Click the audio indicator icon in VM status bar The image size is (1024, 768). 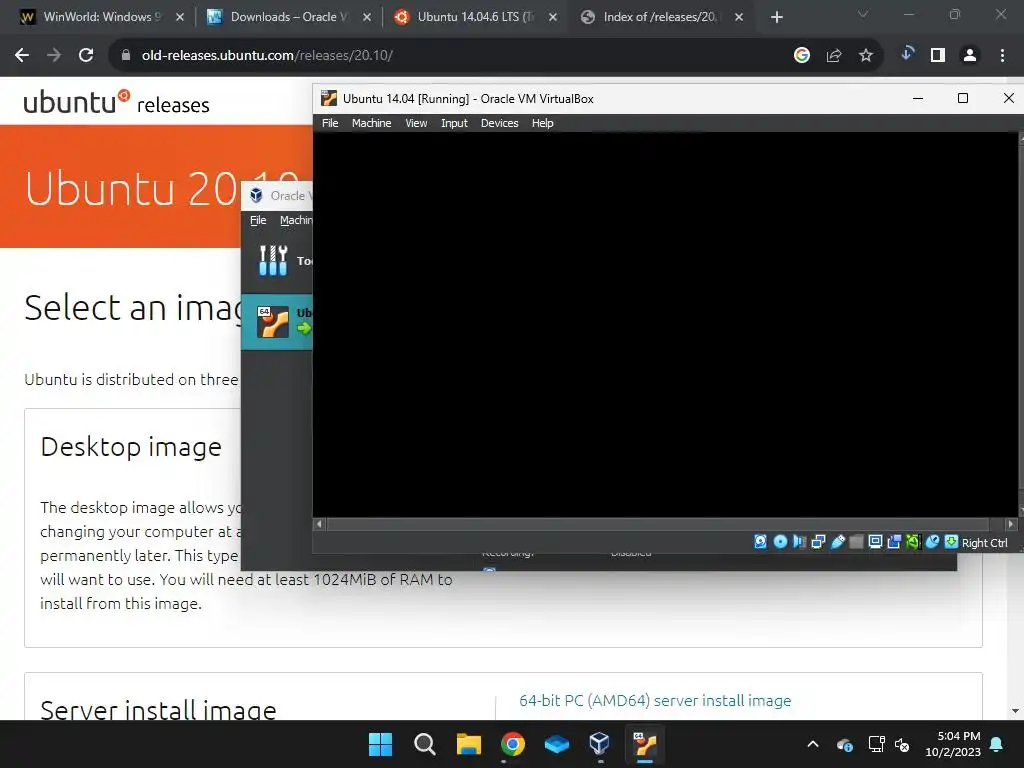pos(799,541)
